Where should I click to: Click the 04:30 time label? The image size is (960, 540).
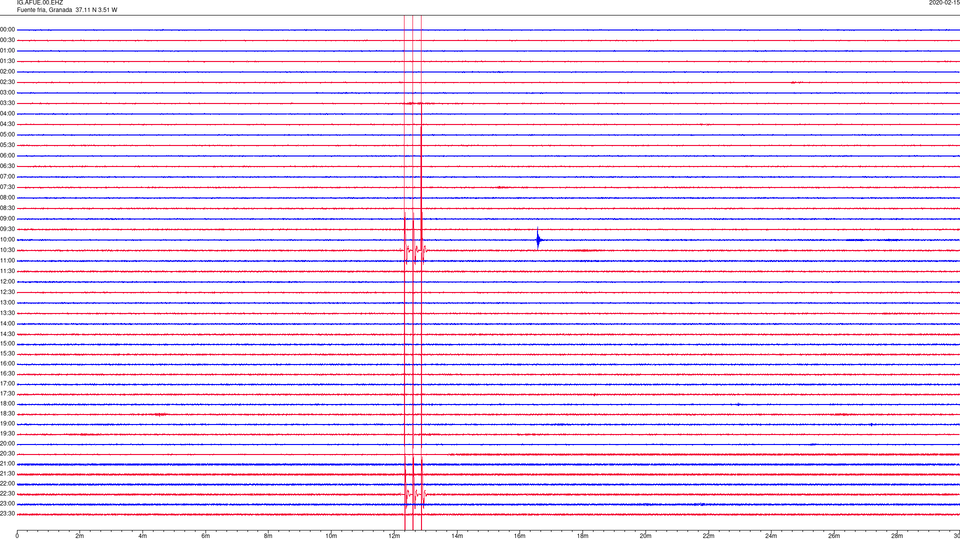point(7,124)
